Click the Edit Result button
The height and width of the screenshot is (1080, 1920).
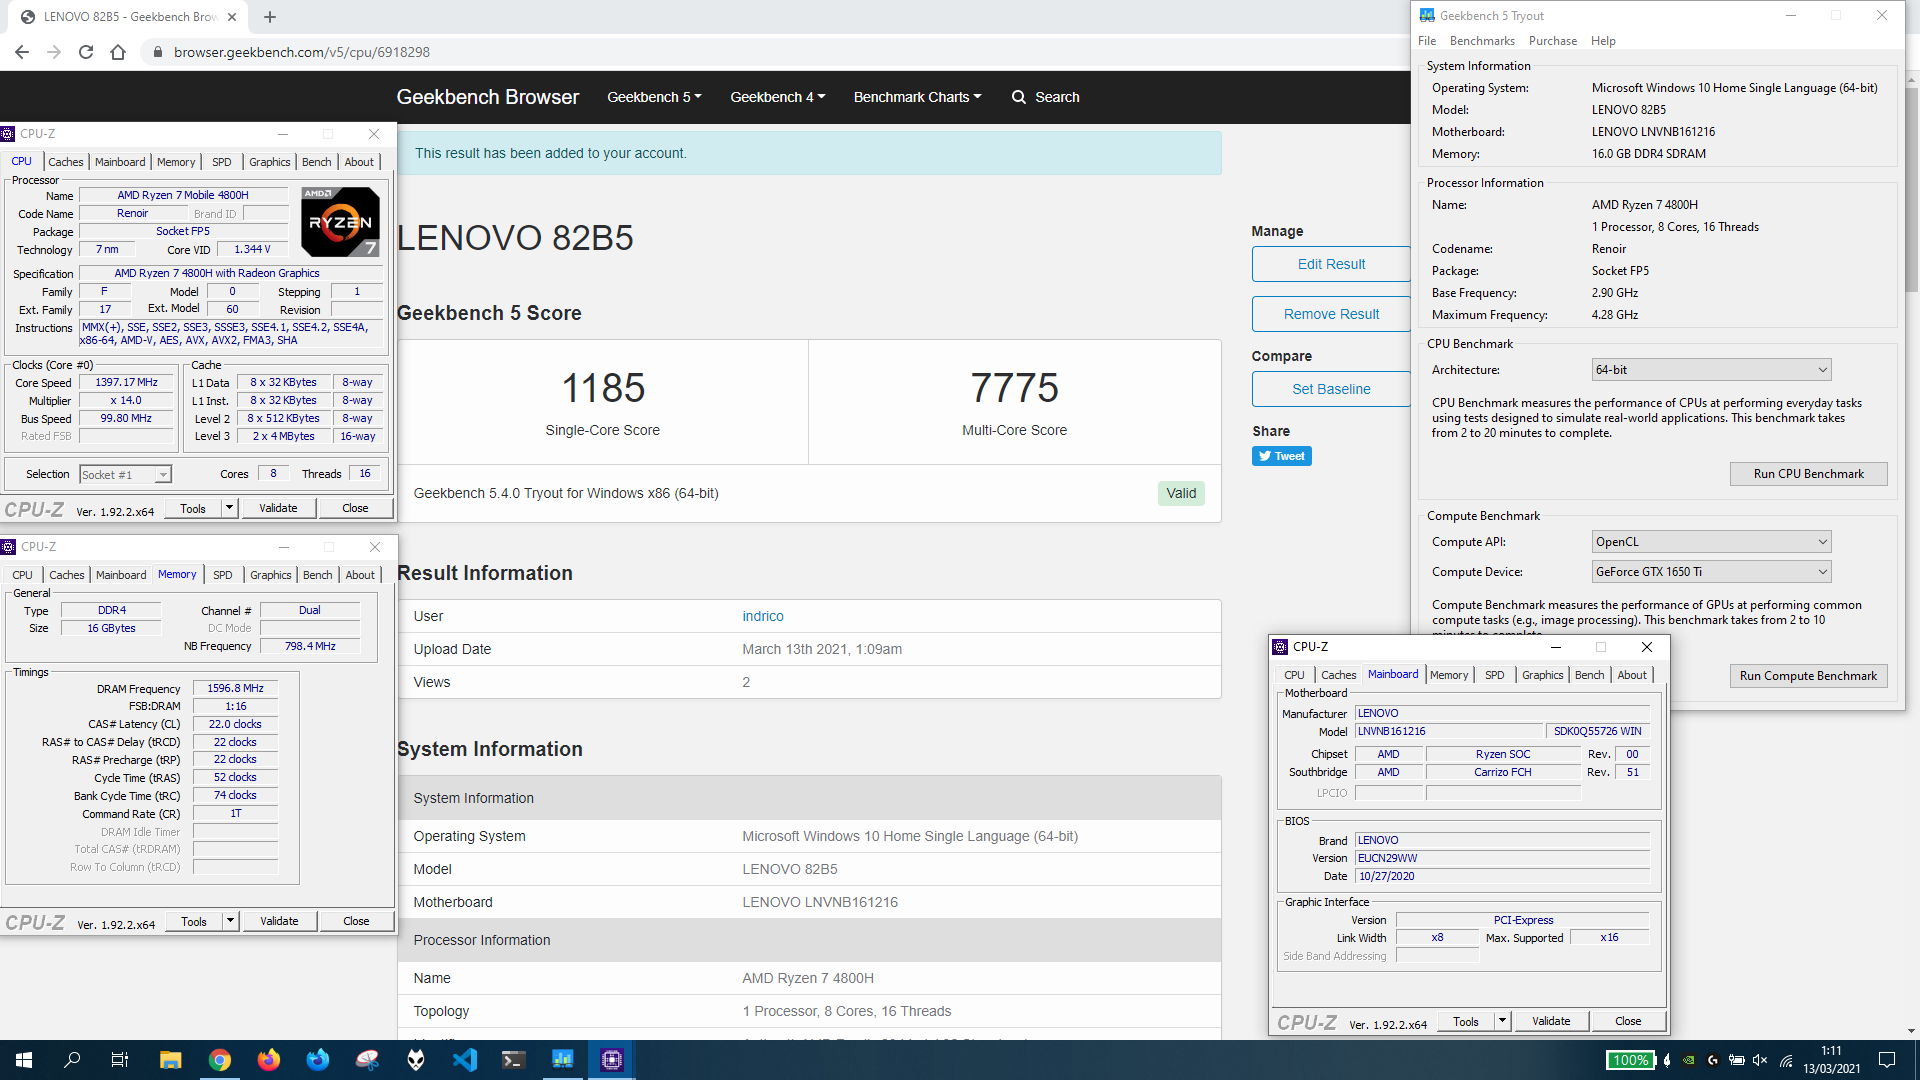(1331, 264)
